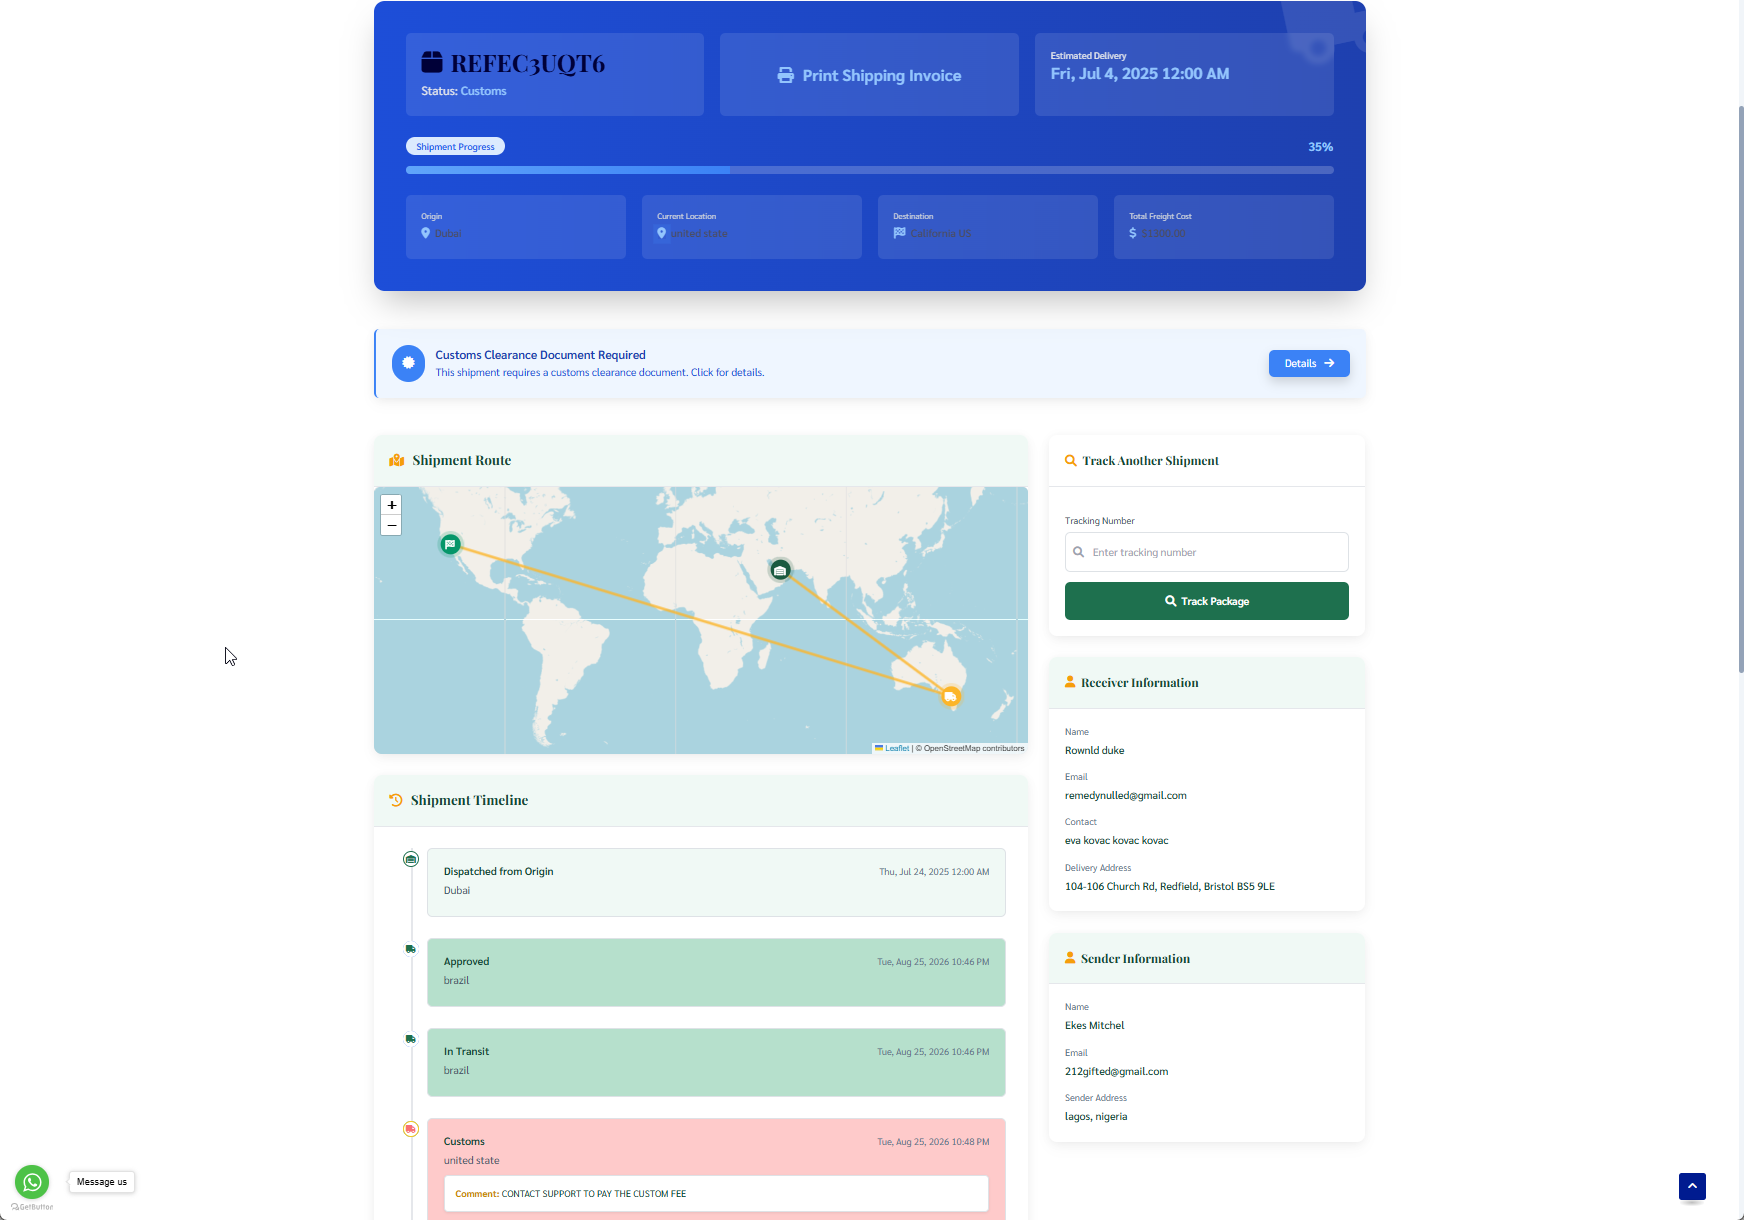Click the Shipment Progress label pill
The image size is (1744, 1220).
455,146
